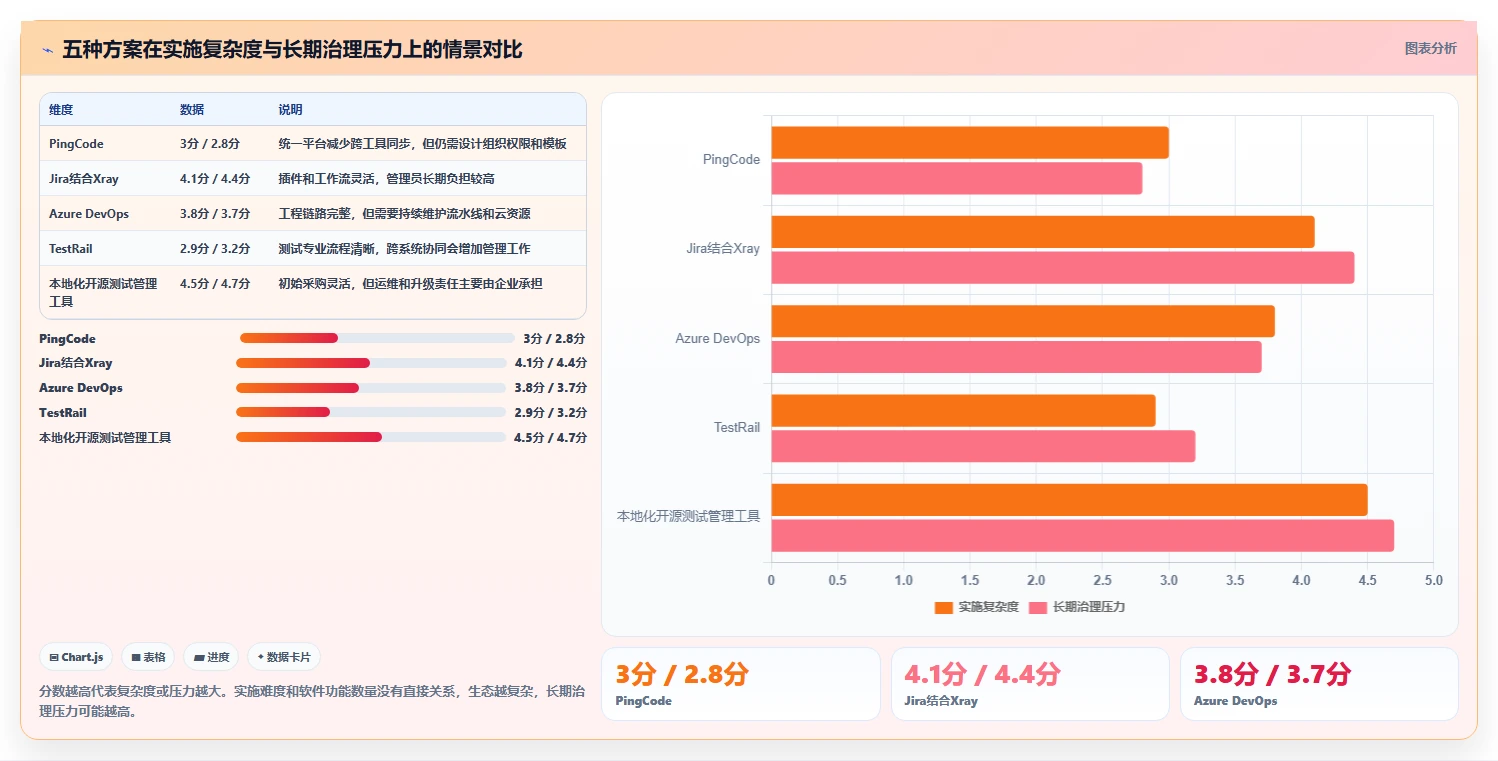Image resolution: width=1498 pixels, height=761 pixels.
Task: Click the 3分 / 2.8分 table cell
Action: click(x=210, y=144)
